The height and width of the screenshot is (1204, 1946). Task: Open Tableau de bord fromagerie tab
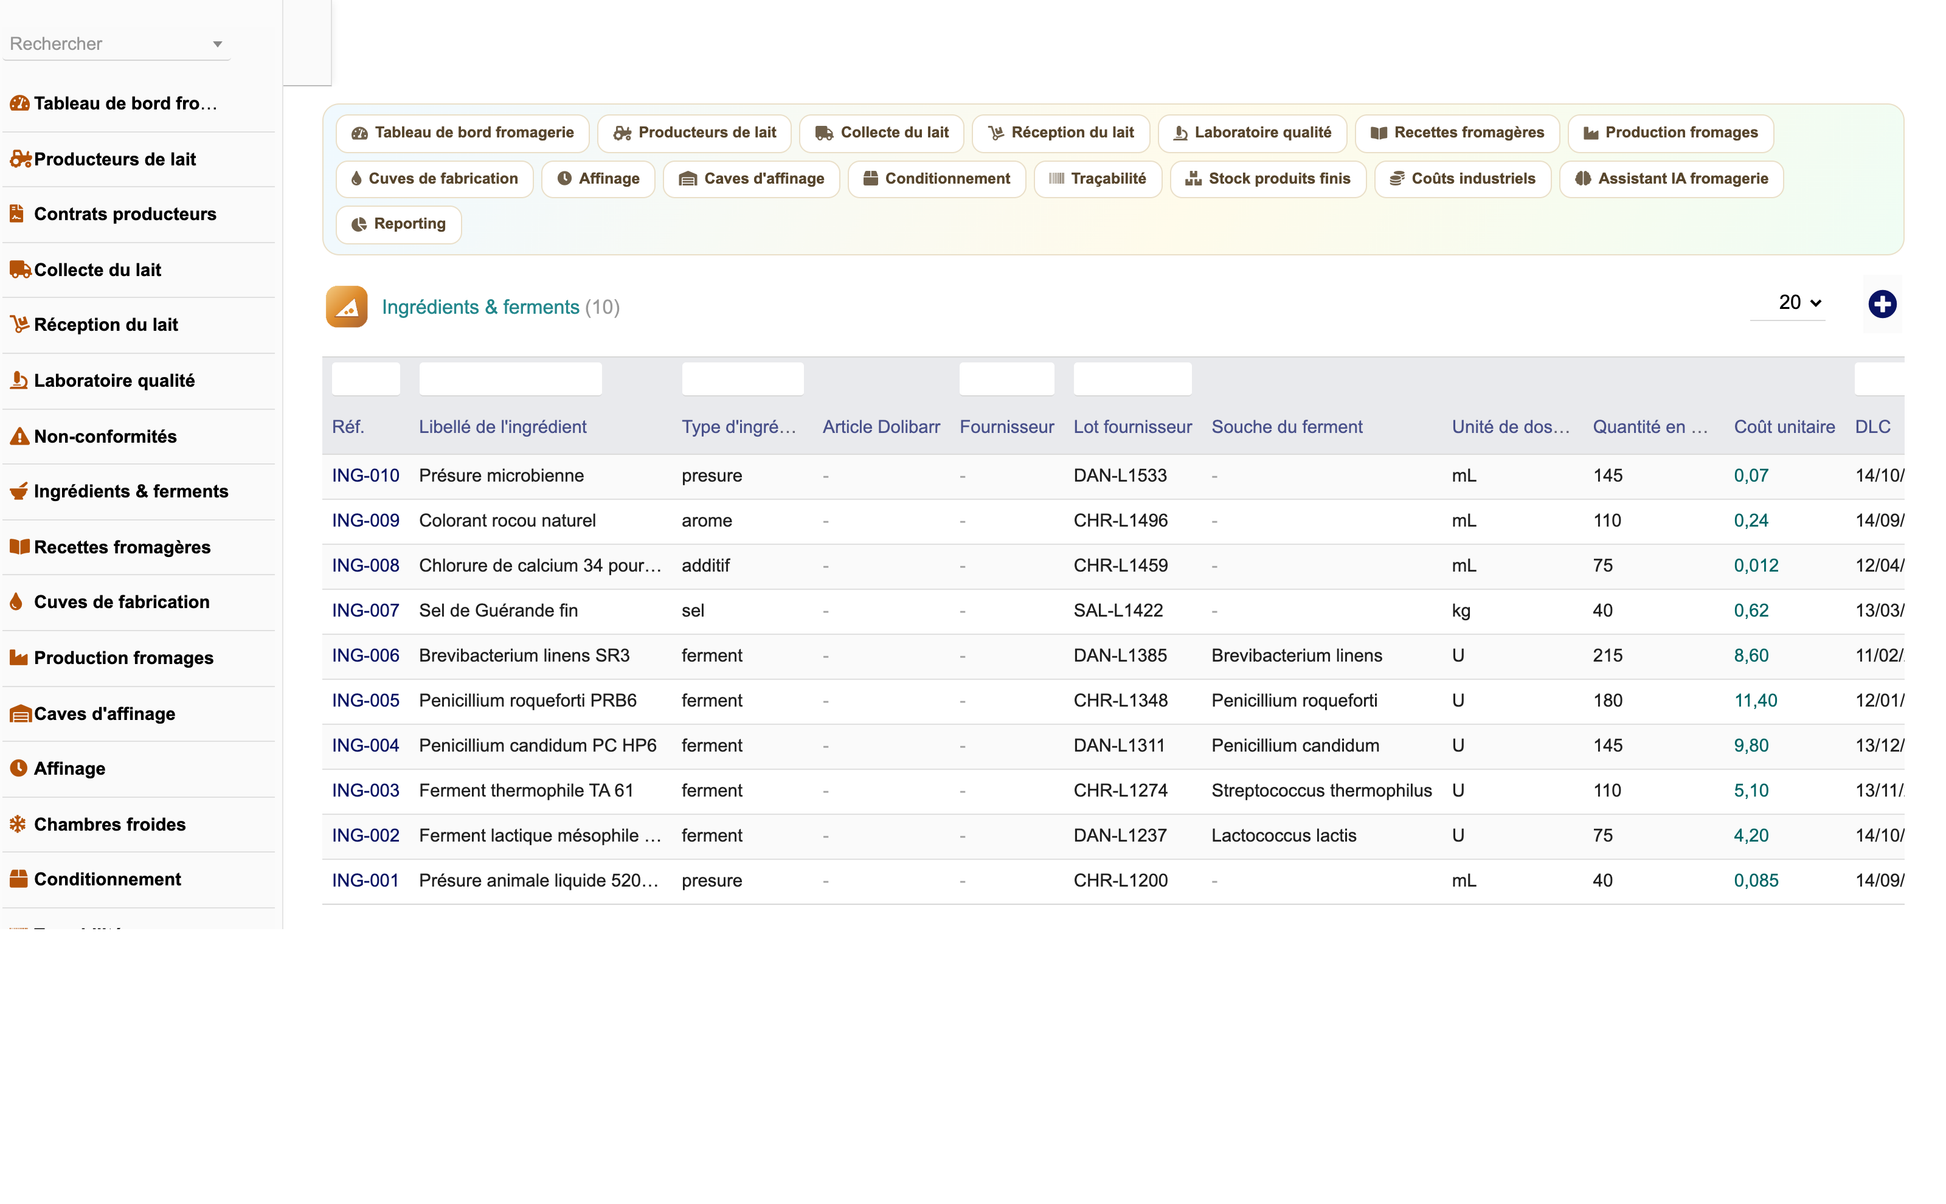[x=463, y=133]
